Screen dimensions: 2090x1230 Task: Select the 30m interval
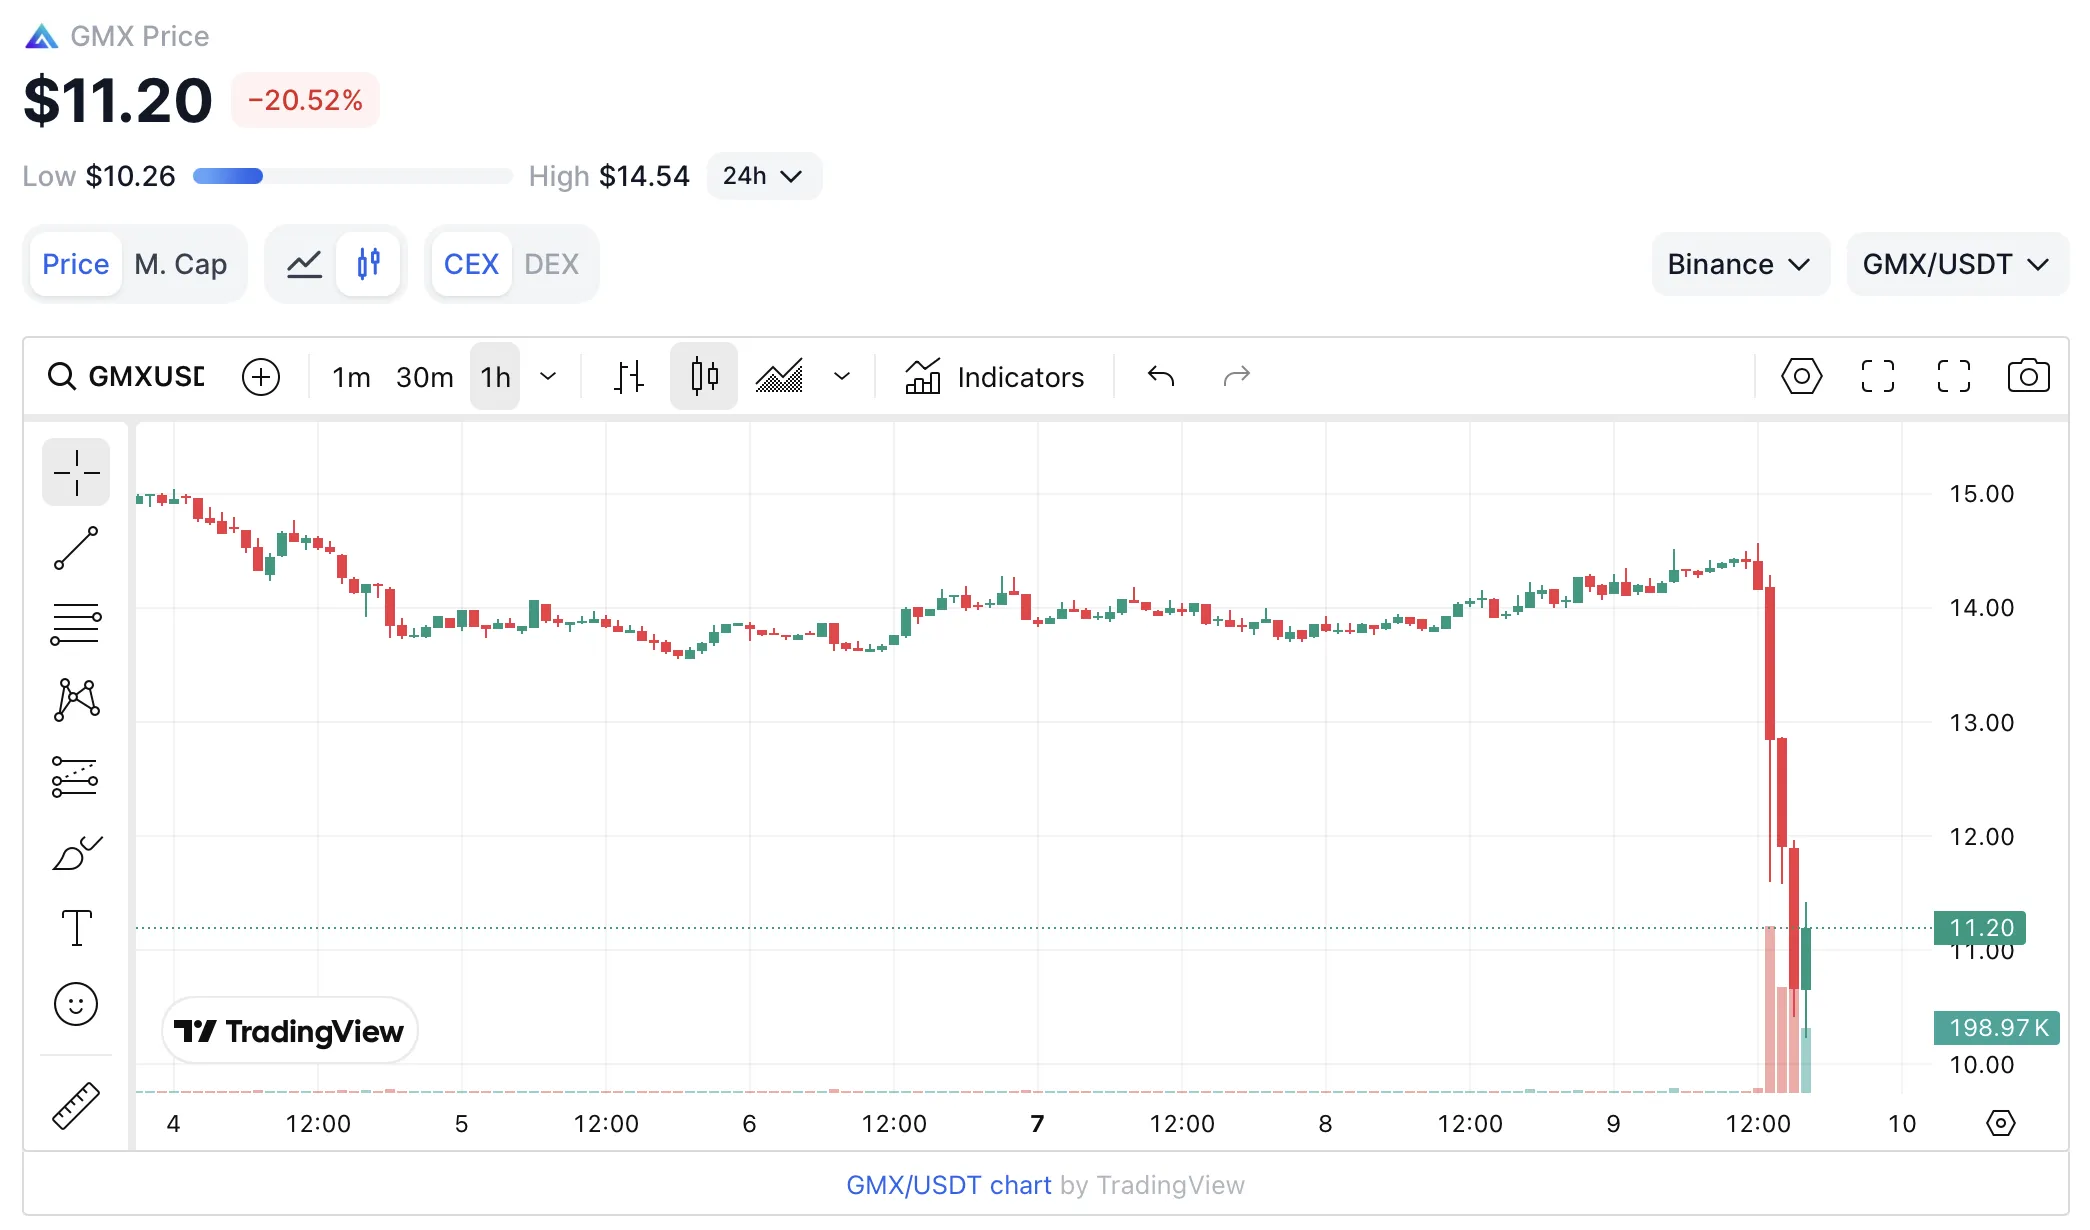pos(425,377)
